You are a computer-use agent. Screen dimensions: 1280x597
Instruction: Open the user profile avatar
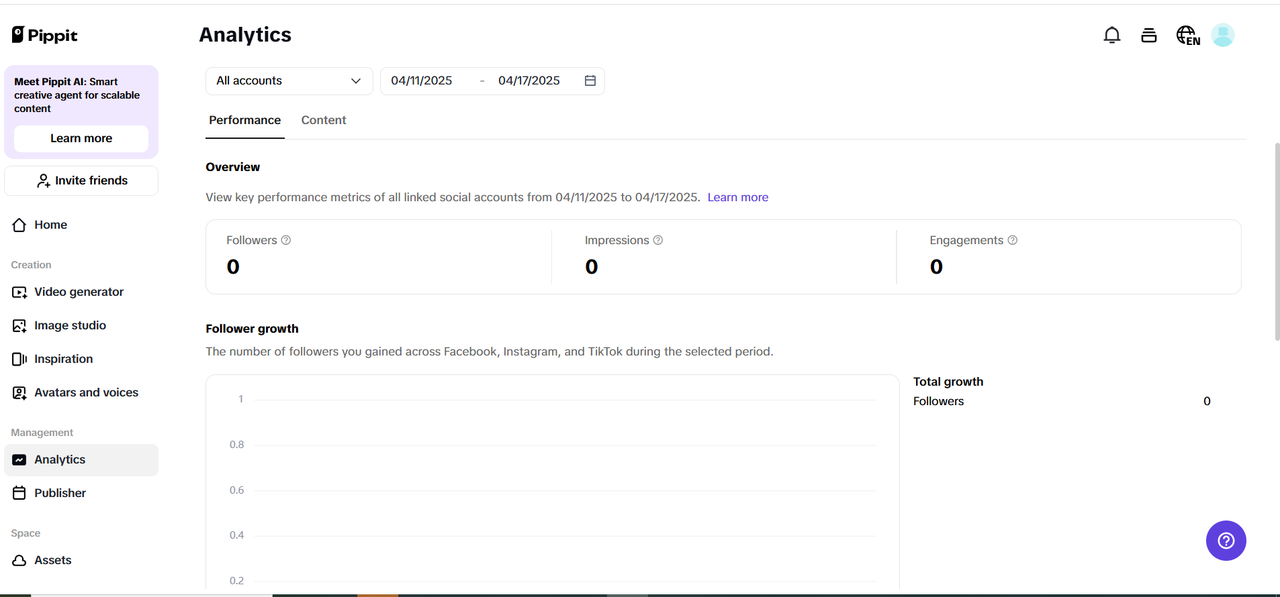pyautogui.click(x=1222, y=35)
